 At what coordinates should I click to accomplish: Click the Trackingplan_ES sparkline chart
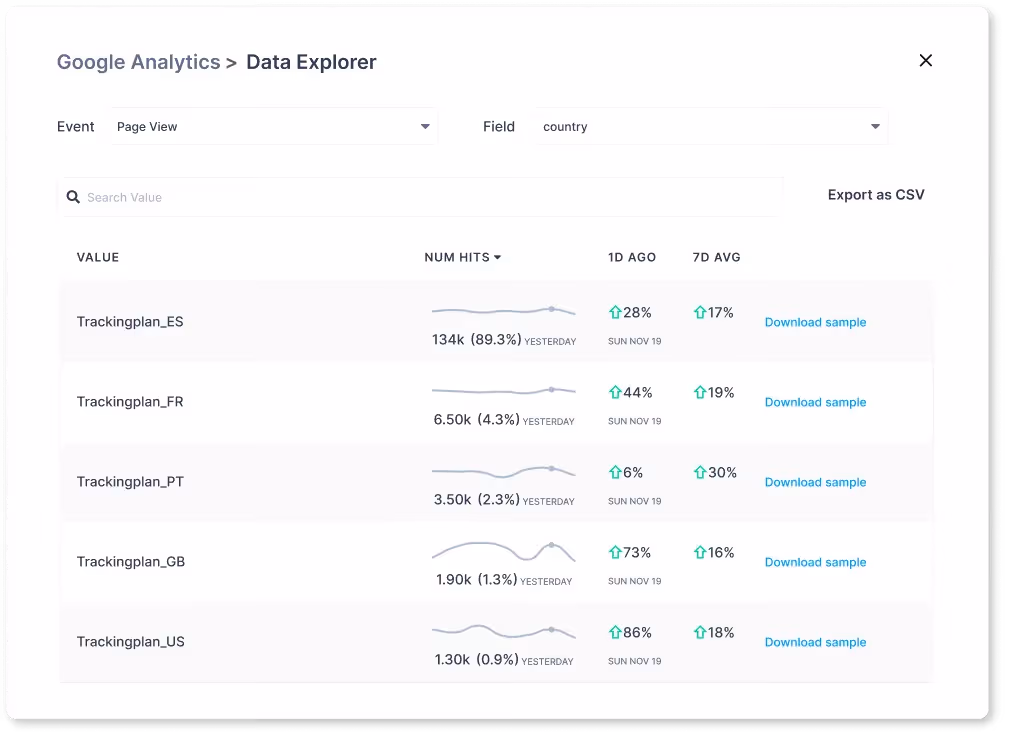503,311
